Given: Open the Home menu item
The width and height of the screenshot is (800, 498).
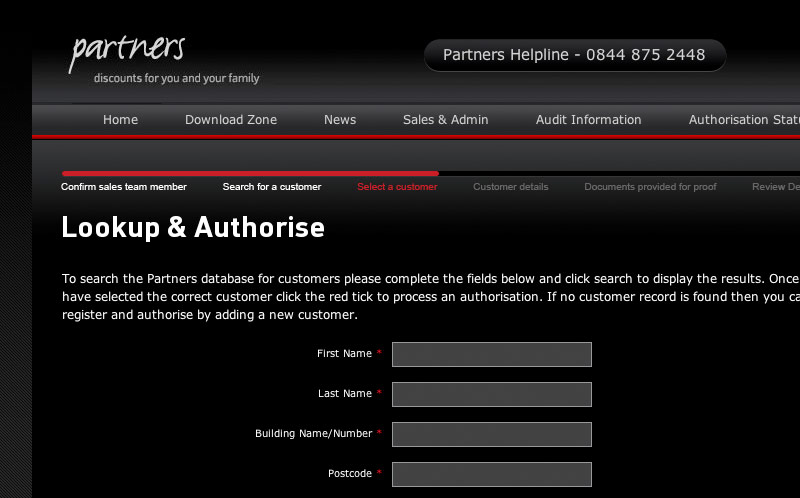Looking at the screenshot, I should pyautogui.click(x=120, y=120).
